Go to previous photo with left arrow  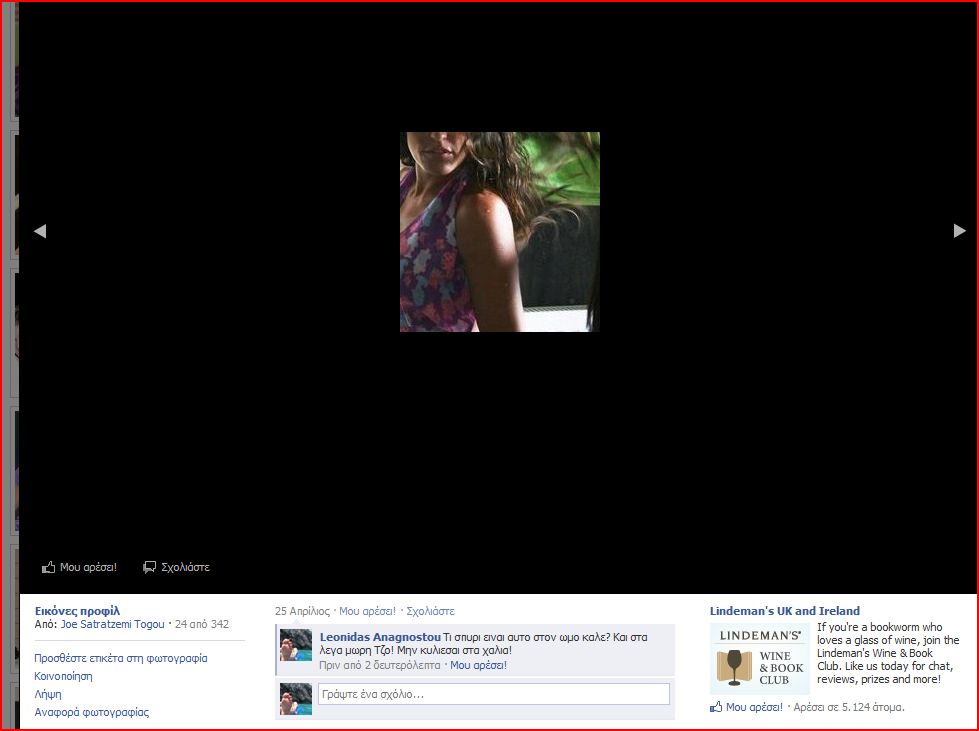[40, 231]
